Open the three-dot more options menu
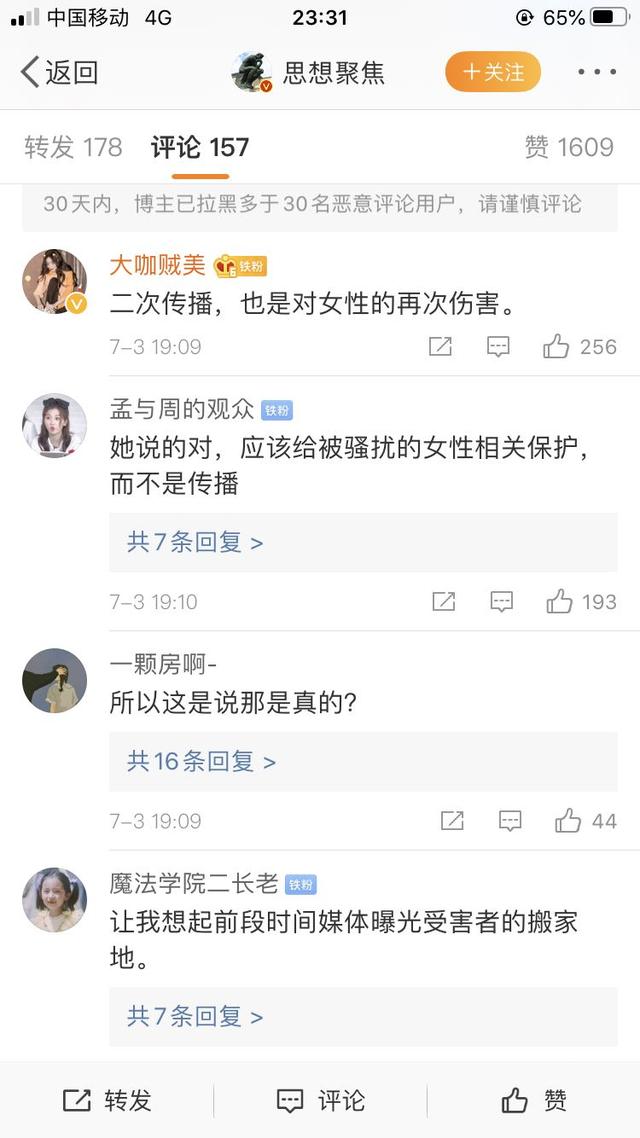The height and width of the screenshot is (1138, 640). pyautogui.click(x=597, y=72)
